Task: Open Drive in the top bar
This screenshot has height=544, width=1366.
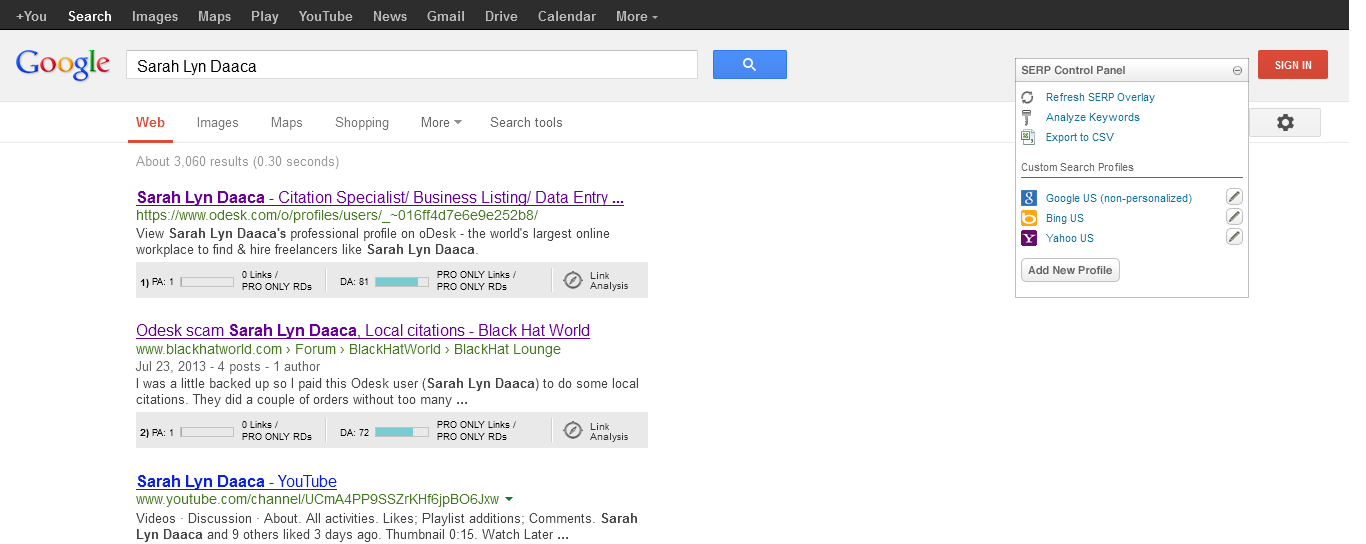Action: pos(501,16)
